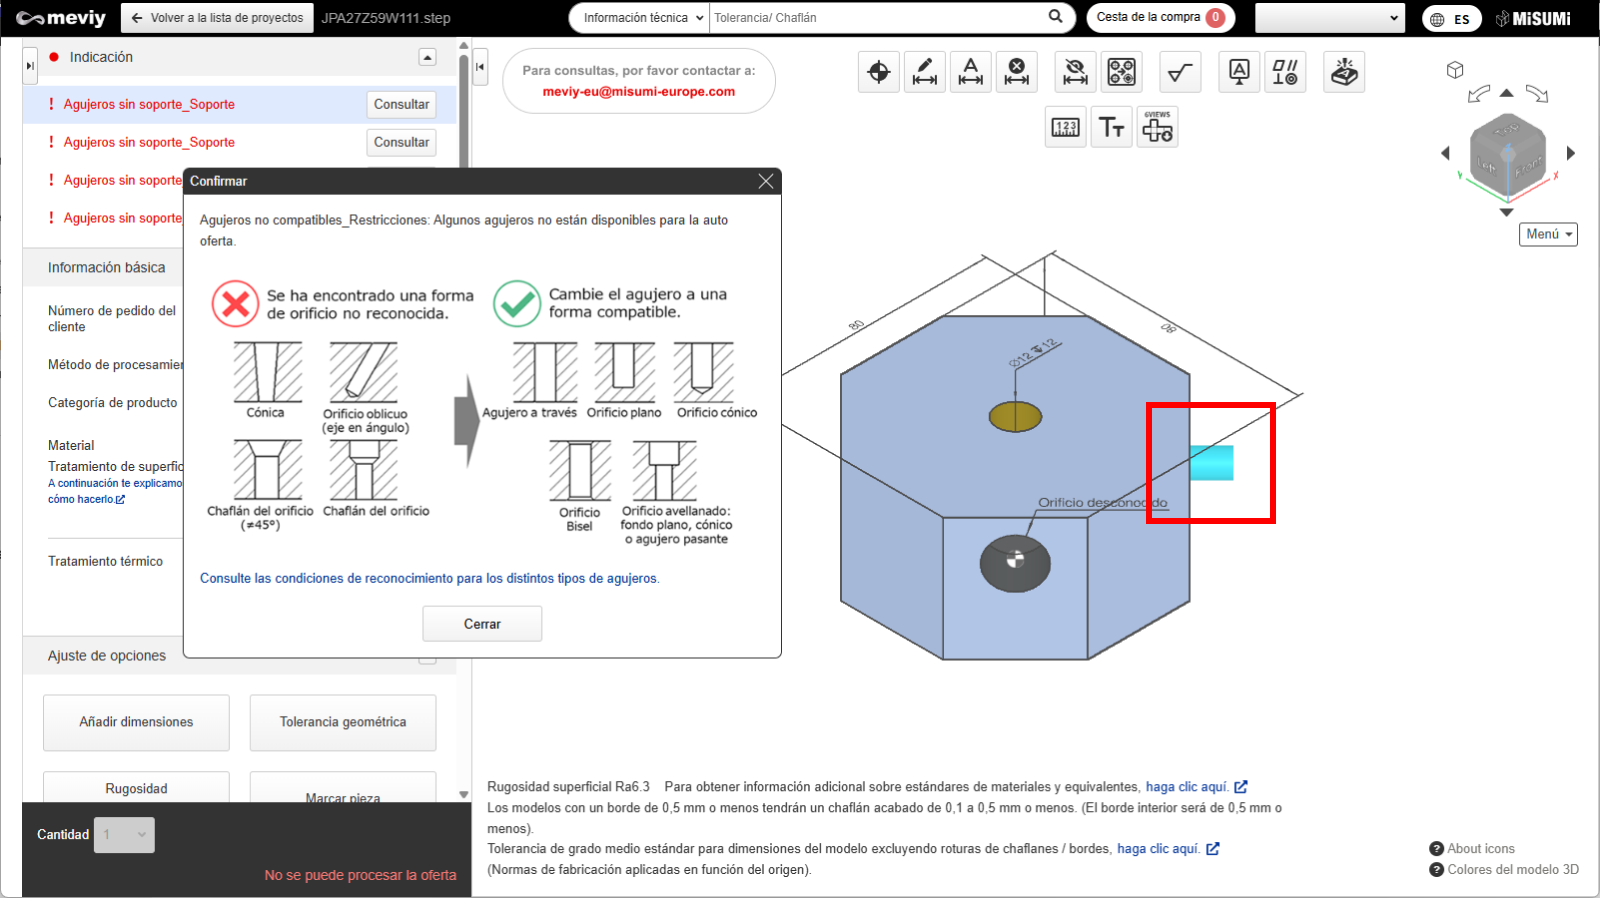Click the Añadir dimensiones button
This screenshot has width=1600, height=900.
click(x=136, y=722)
